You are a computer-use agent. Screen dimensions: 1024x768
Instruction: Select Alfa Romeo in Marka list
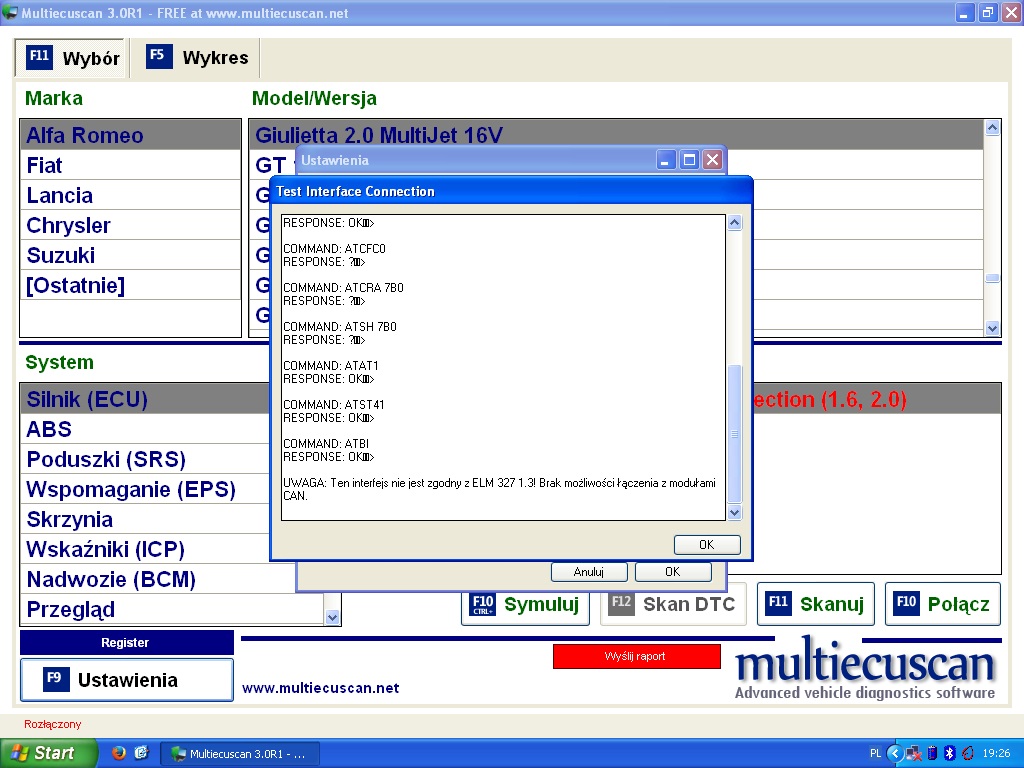[x=131, y=135]
